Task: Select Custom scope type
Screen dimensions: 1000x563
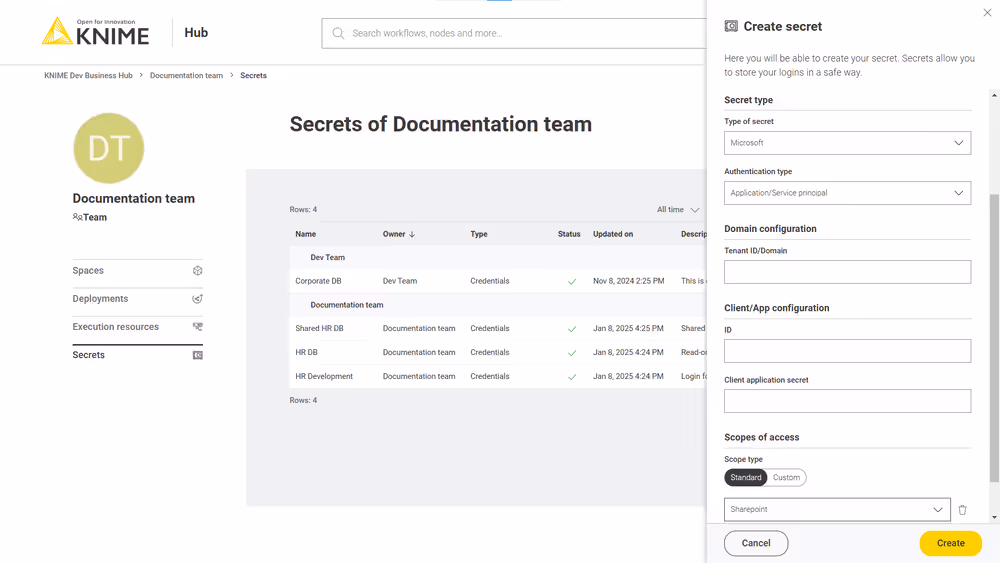Action: tap(786, 478)
